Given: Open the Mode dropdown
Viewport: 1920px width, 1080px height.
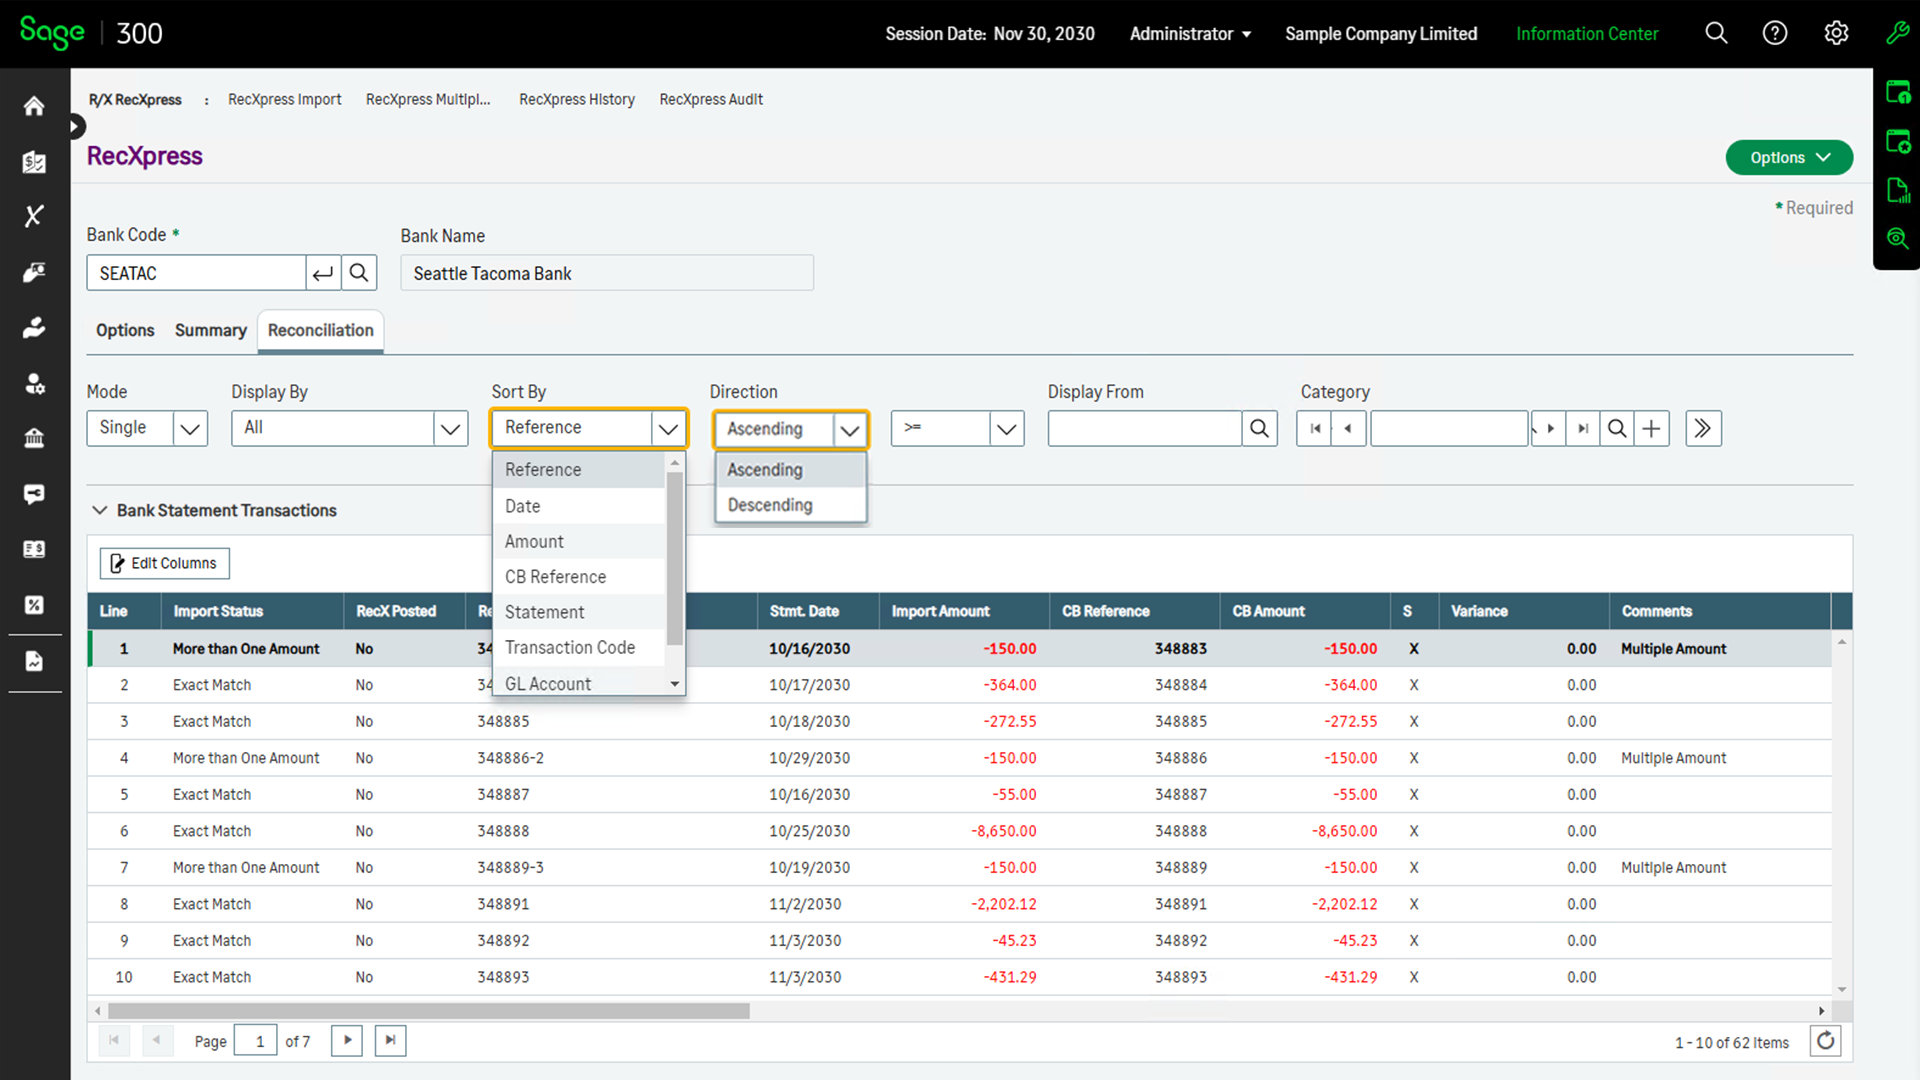Looking at the screenshot, I should click(189, 429).
